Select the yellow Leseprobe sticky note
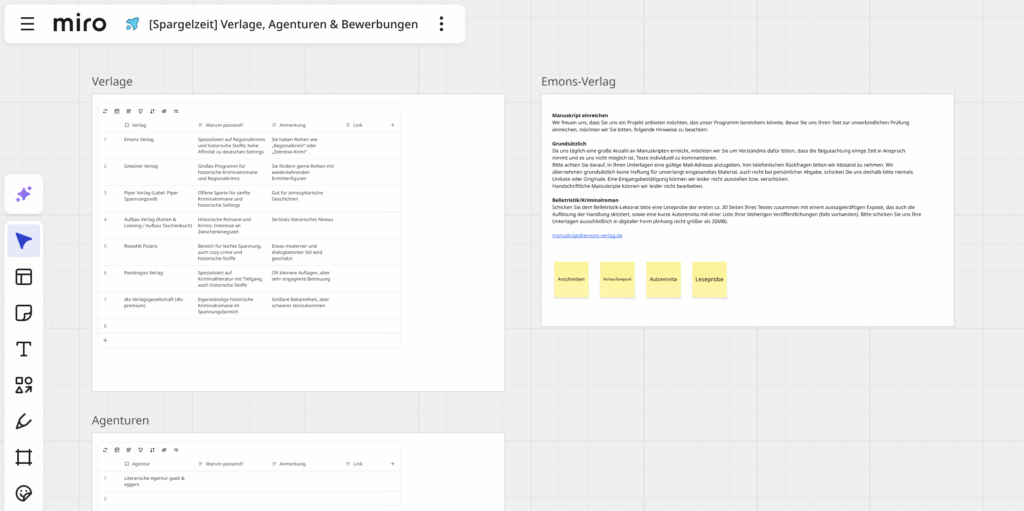This screenshot has width=1024, height=511. click(709, 280)
